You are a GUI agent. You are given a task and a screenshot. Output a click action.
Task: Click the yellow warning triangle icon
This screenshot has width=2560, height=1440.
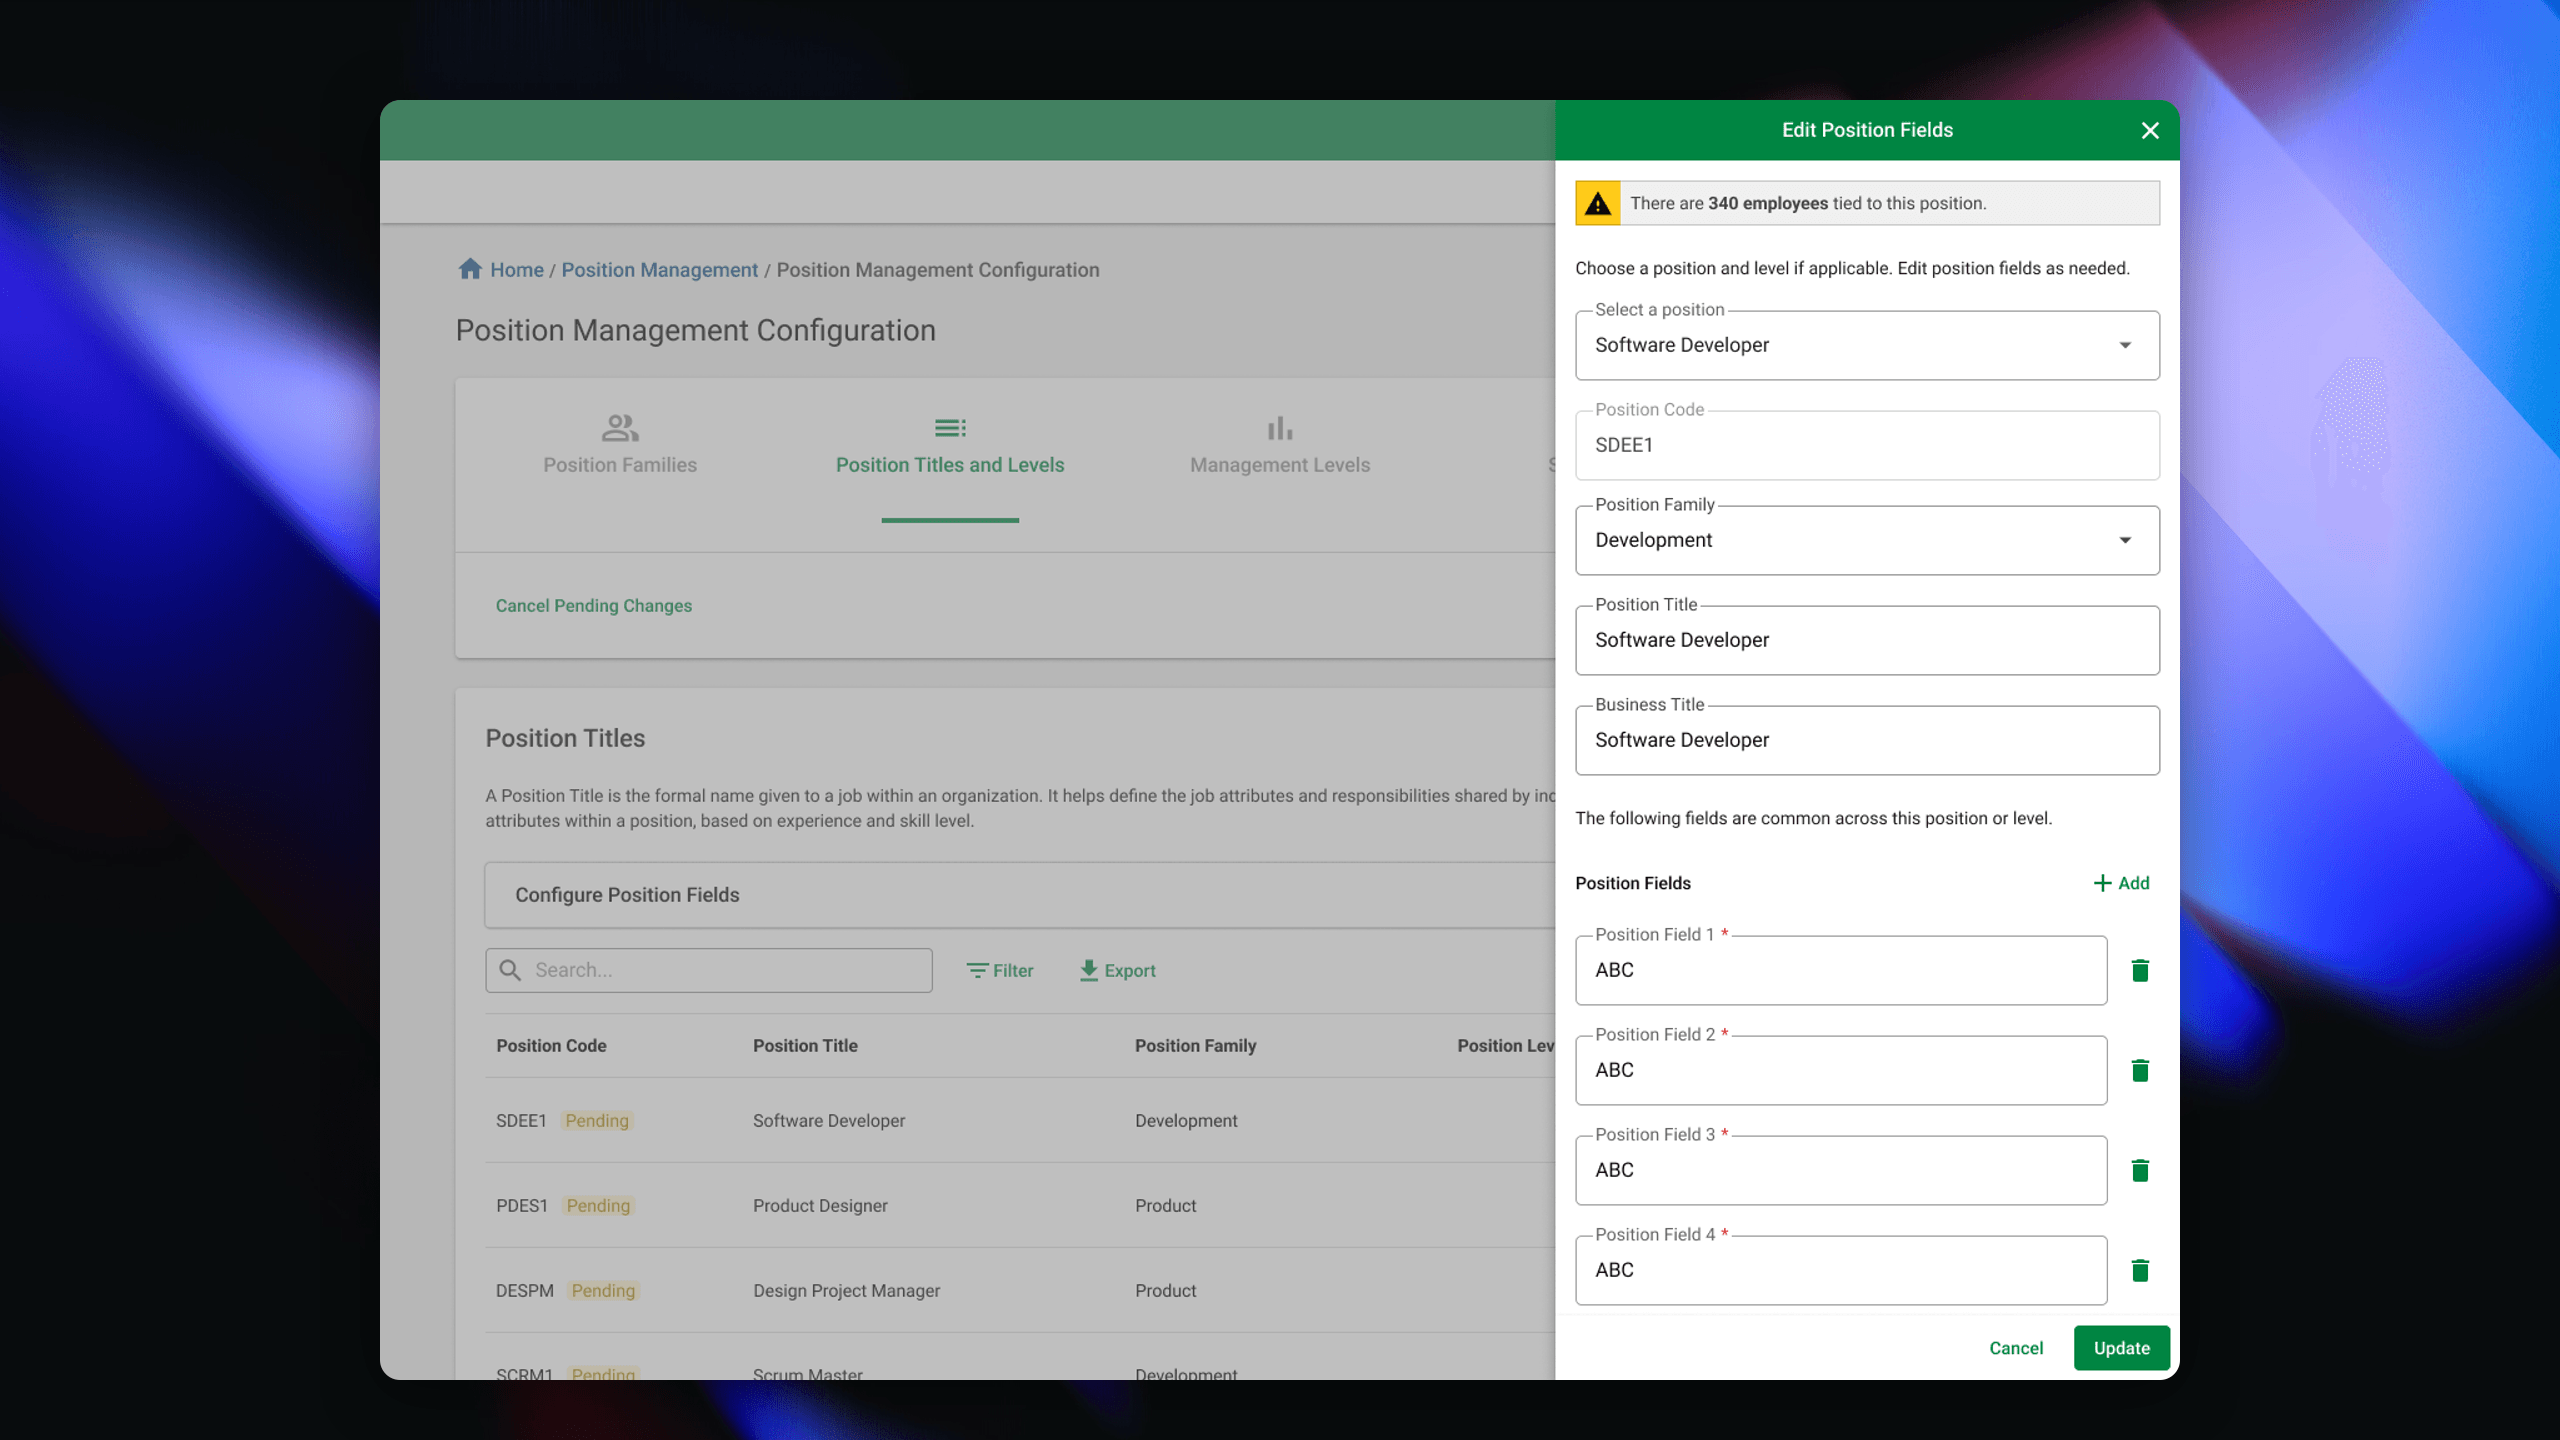(1598, 203)
